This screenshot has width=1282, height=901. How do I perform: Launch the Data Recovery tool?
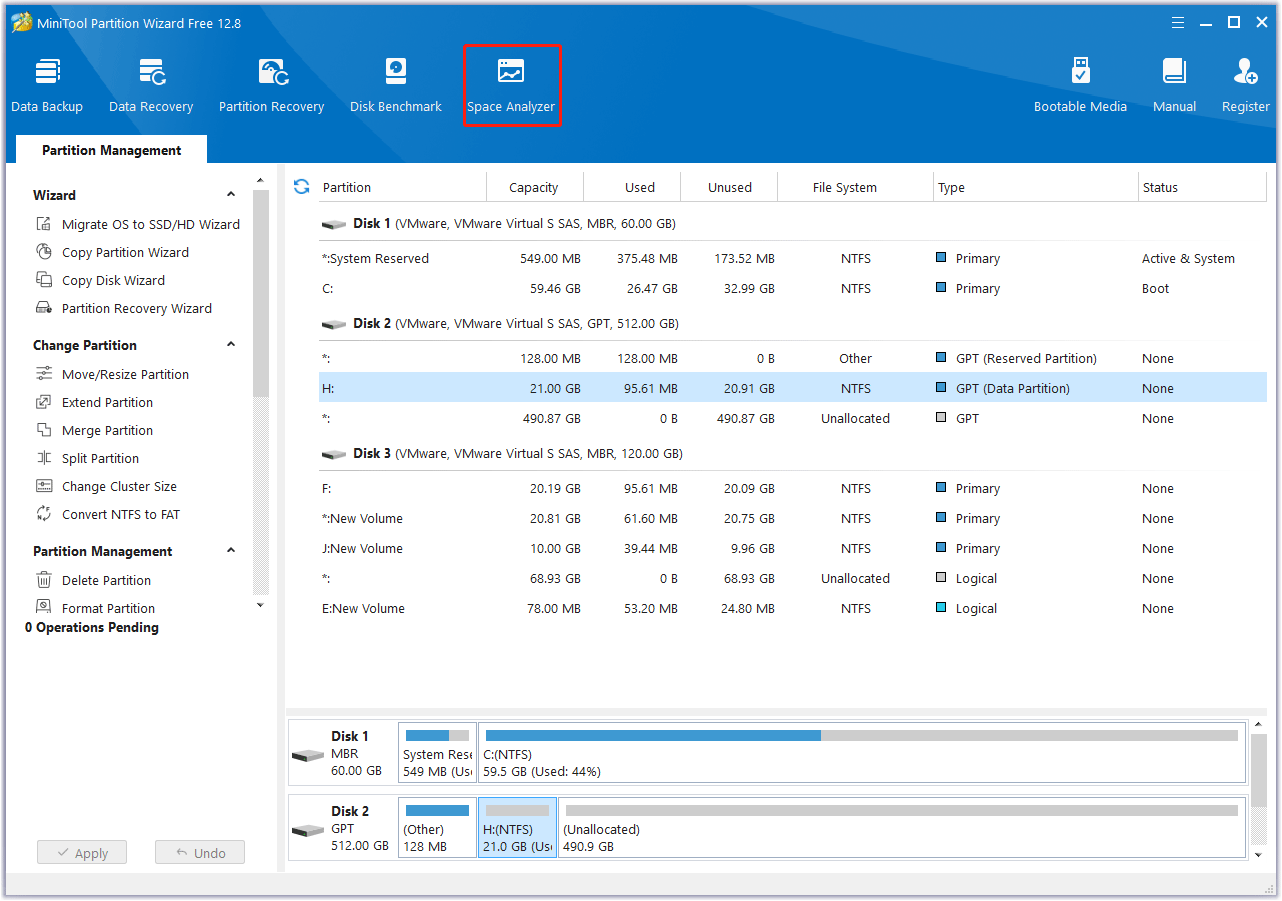coord(151,86)
